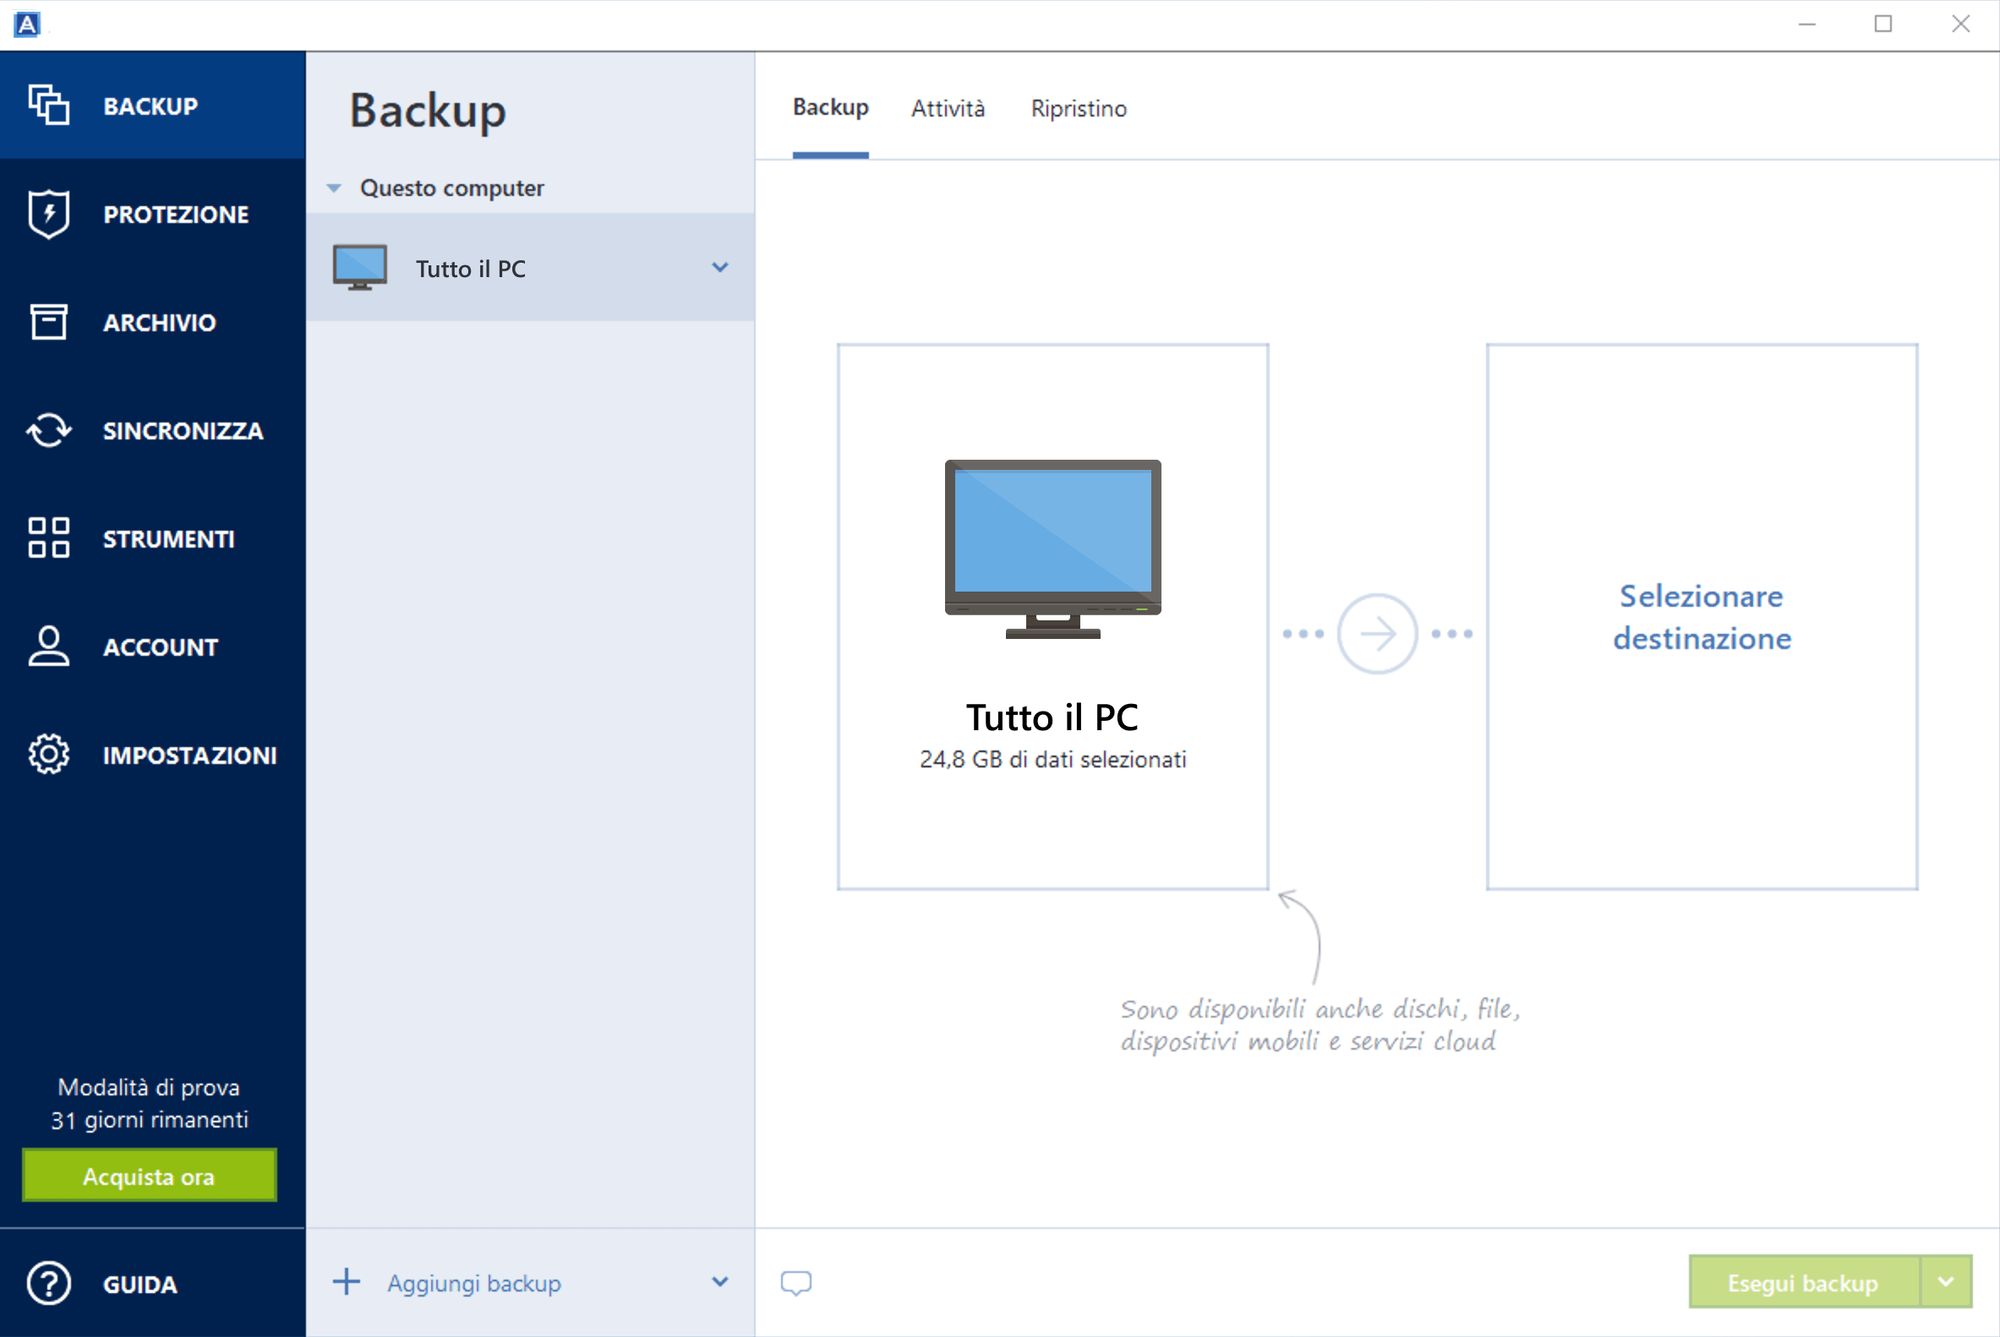
Task: Open the Esegui backup options arrow
Action: [x=1946, y=1282]
